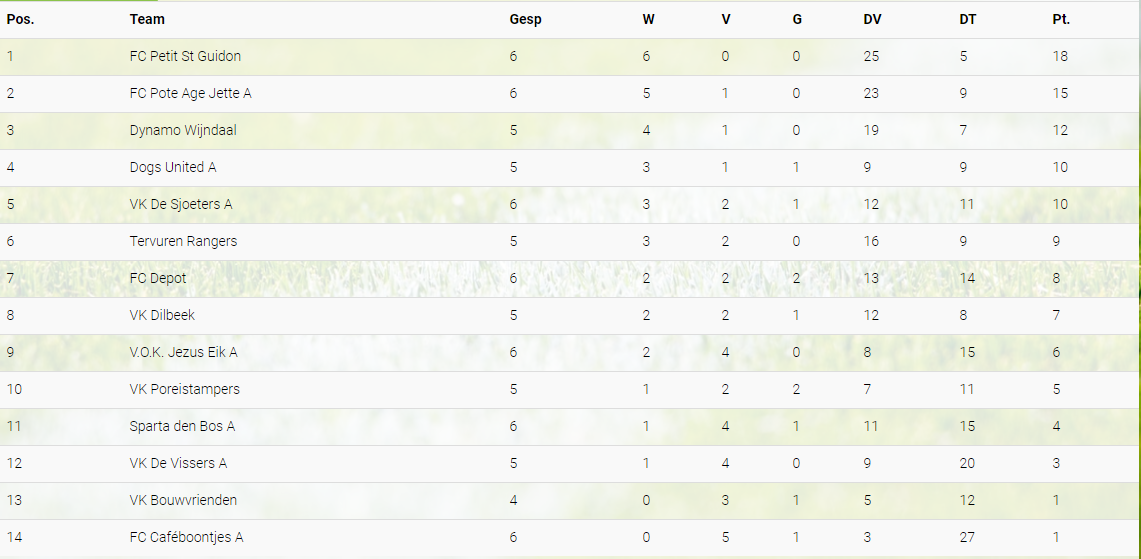Click the Pos. column header
Image resolution: width=1141 pixels, height=559 pixels.
(20, 20)
